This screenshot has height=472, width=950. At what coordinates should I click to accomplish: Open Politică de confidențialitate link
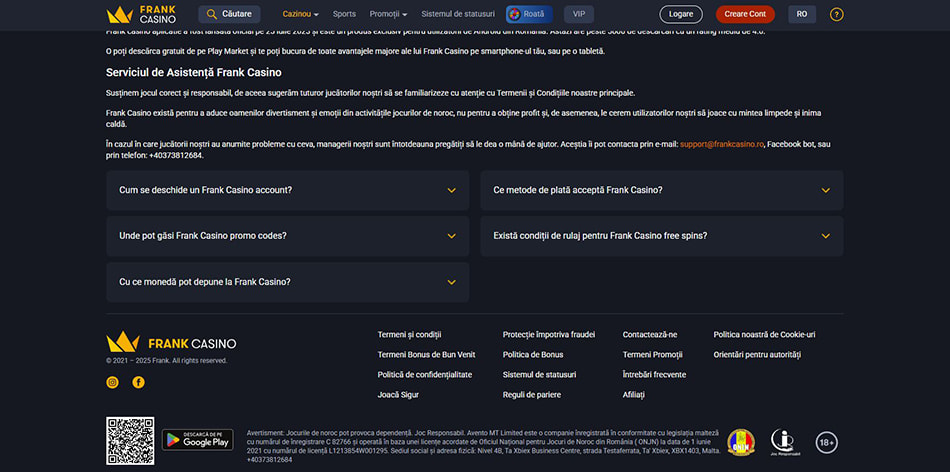point(425,374)
